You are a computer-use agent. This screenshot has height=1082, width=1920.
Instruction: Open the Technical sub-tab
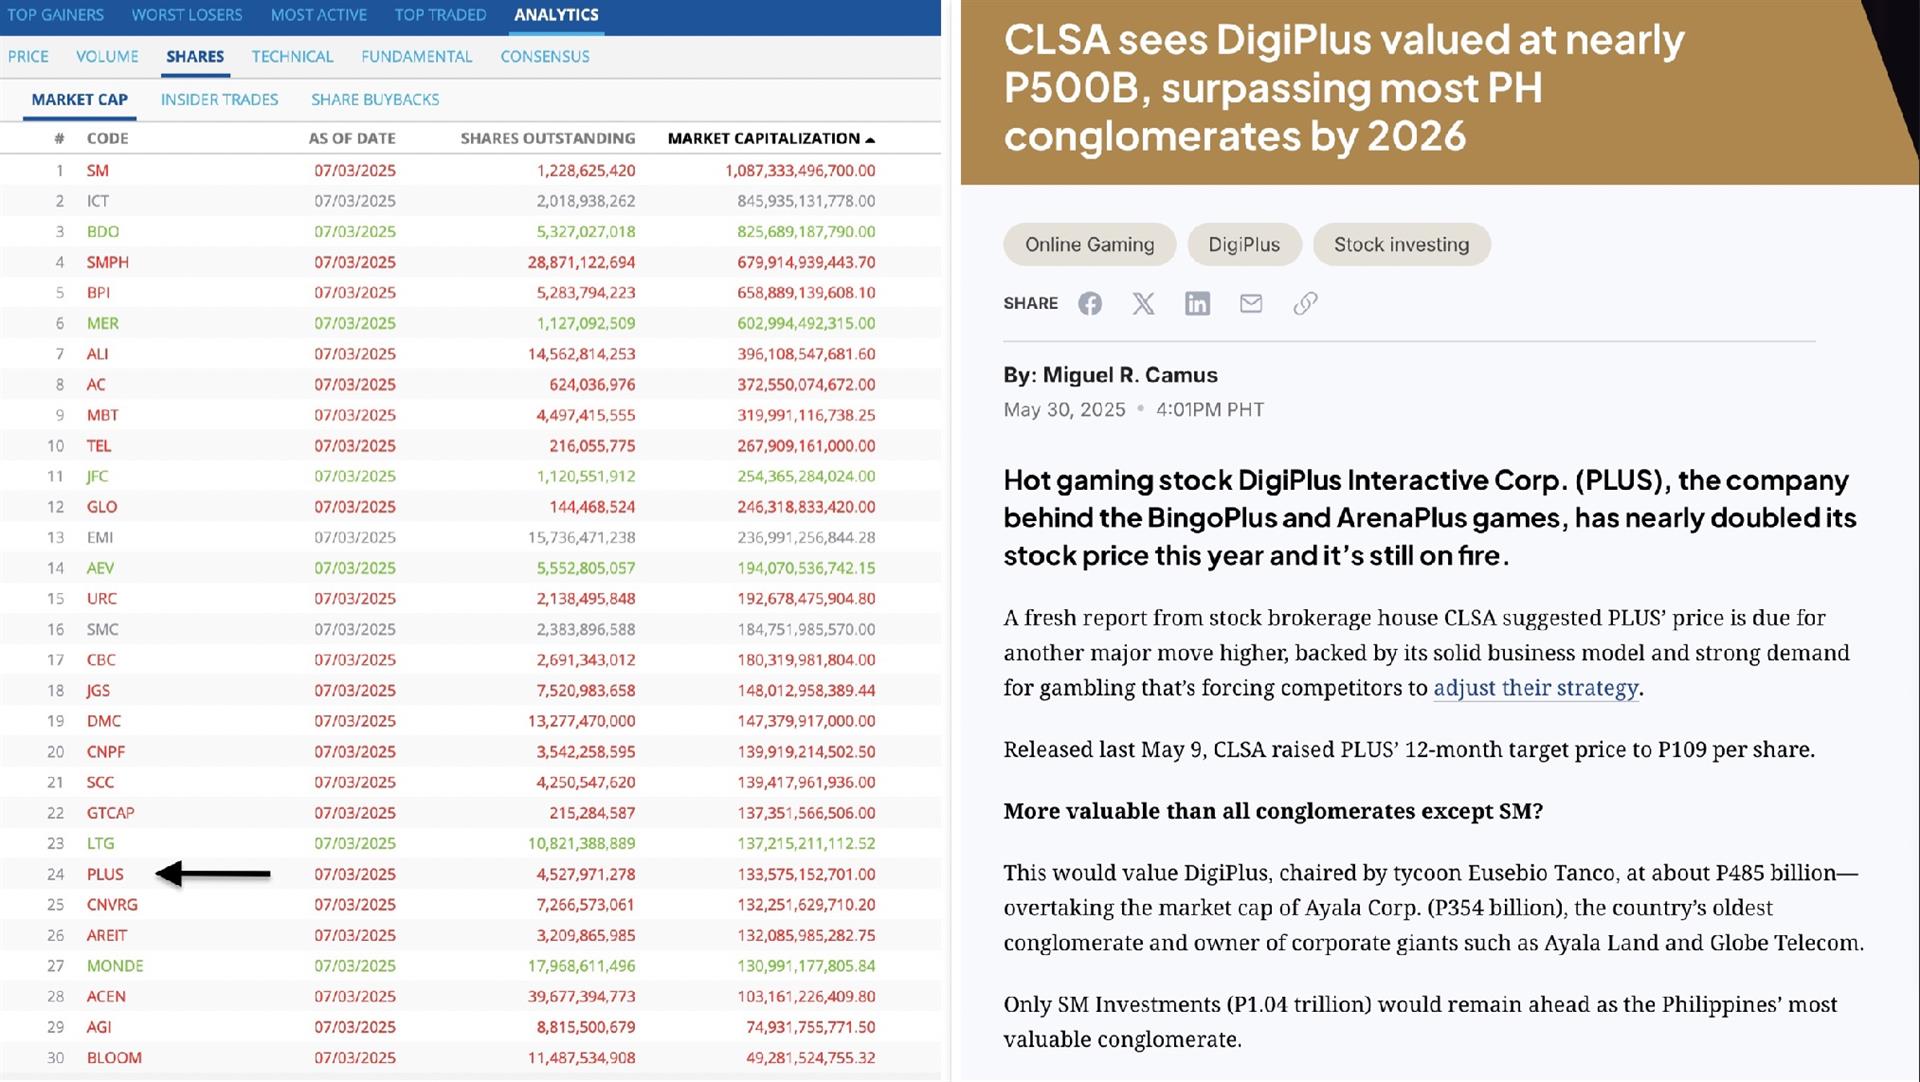292,57
